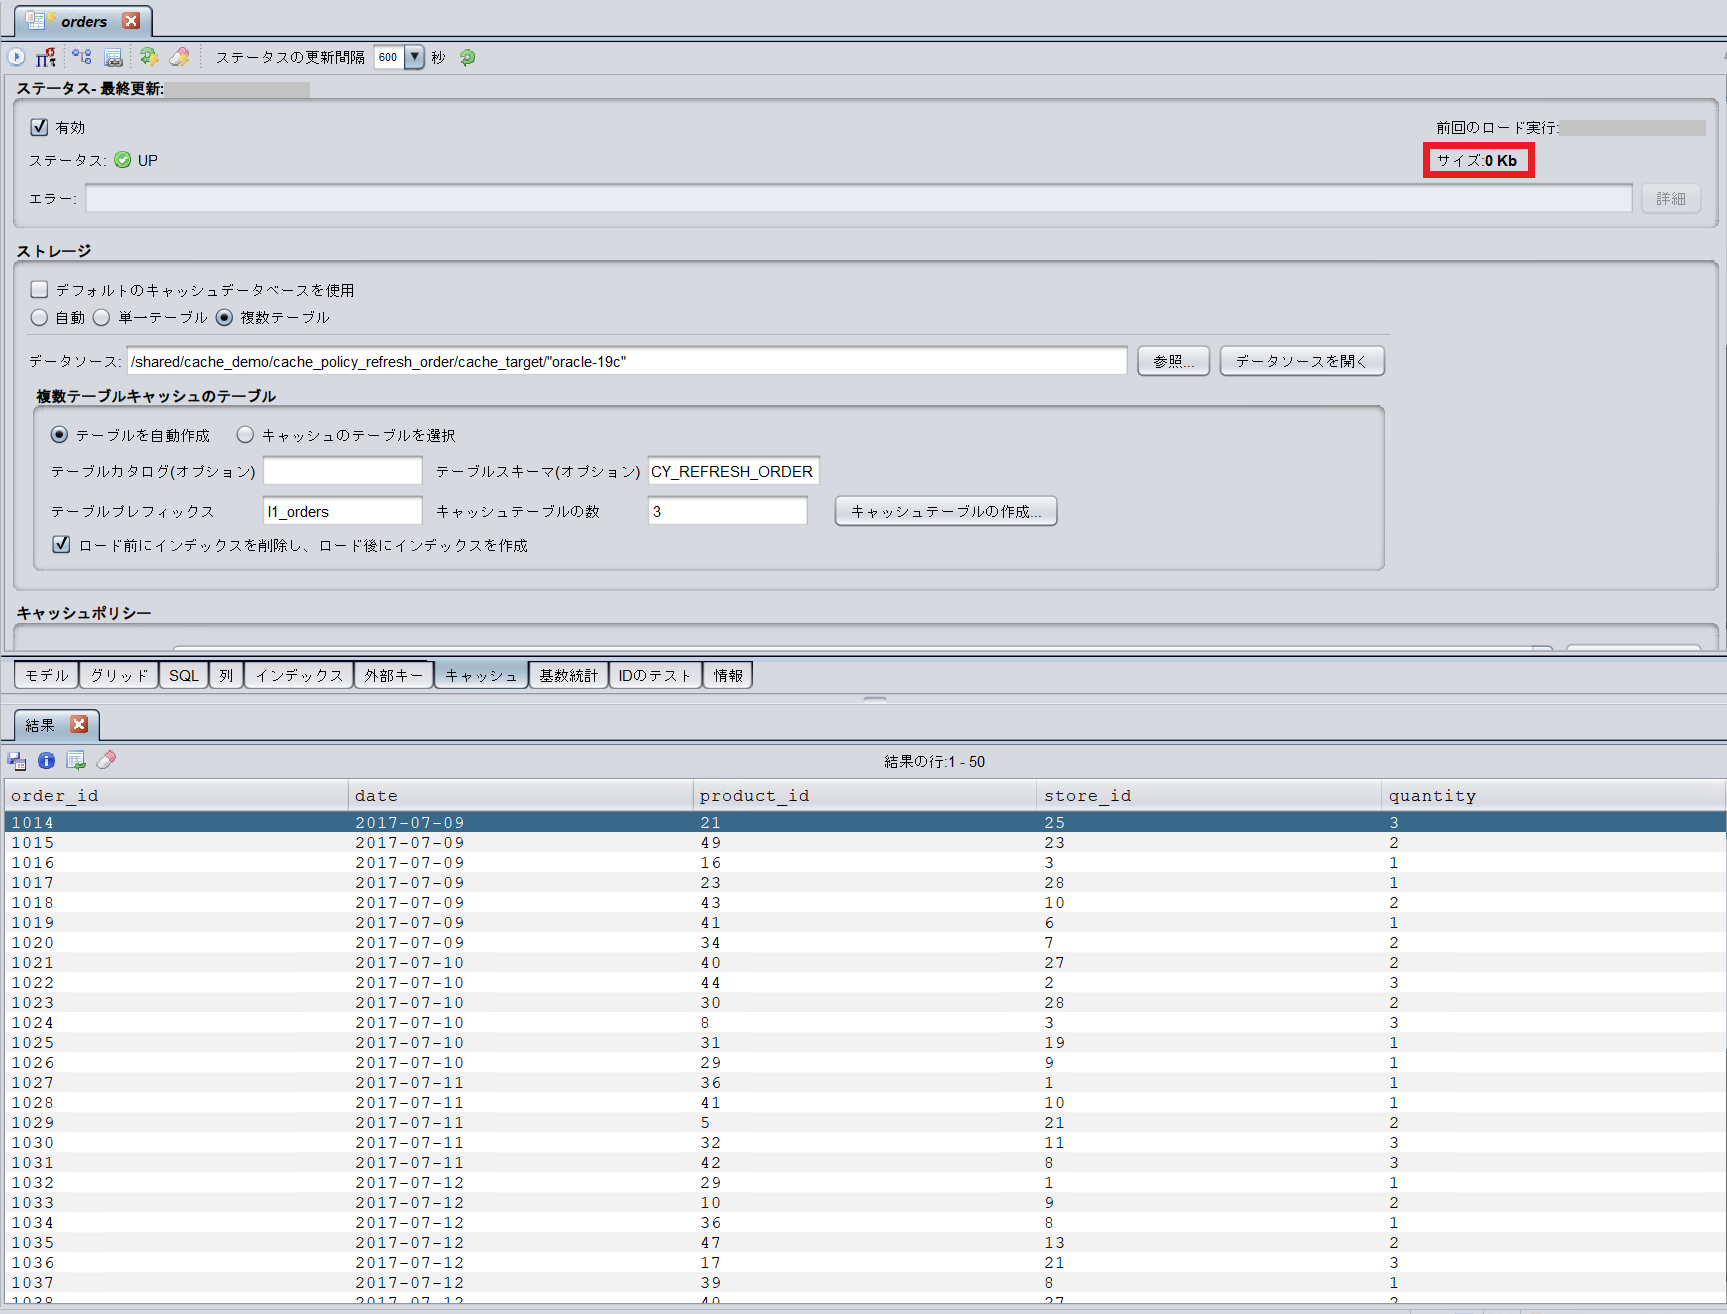Click the テーブルプレフィックス field l1_orders
Viewport: 1727px width, 1314px height.
(x=343, y=511)
